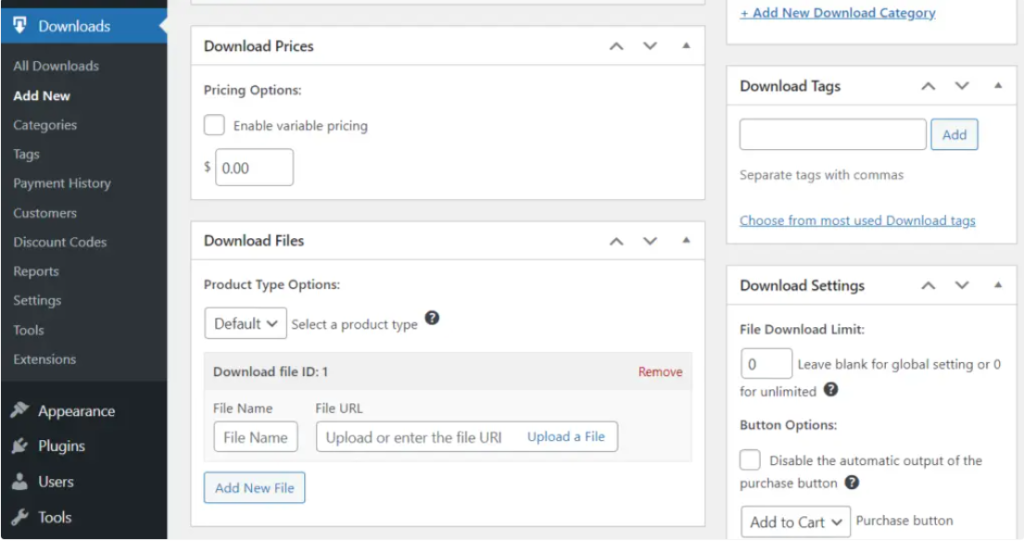
Task: Open the Default product type dropdown
Action: tap(245, 324)
